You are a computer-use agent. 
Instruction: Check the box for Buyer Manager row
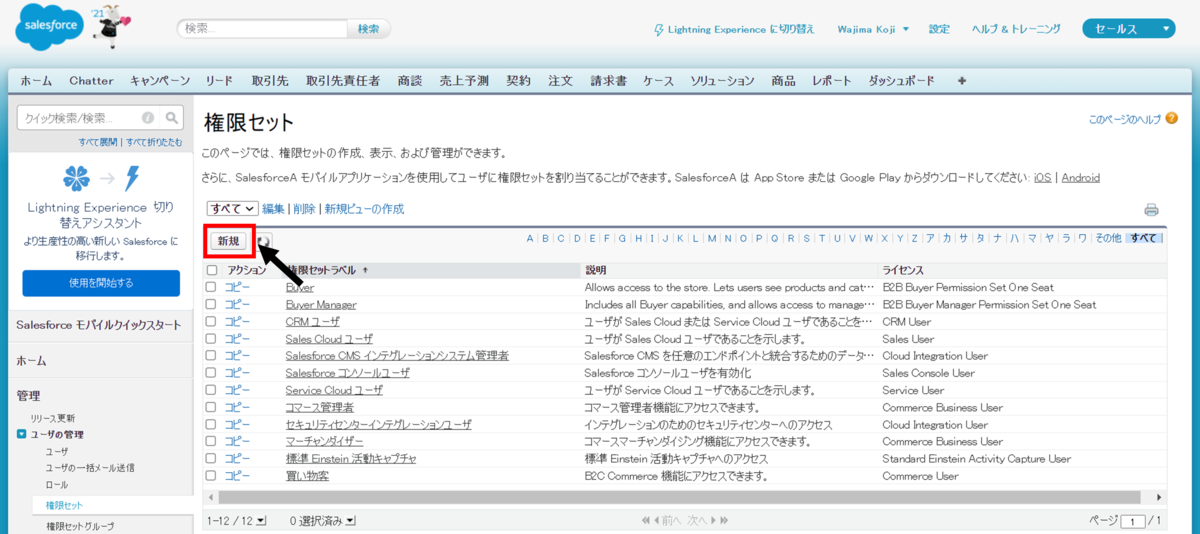[211, 304]
